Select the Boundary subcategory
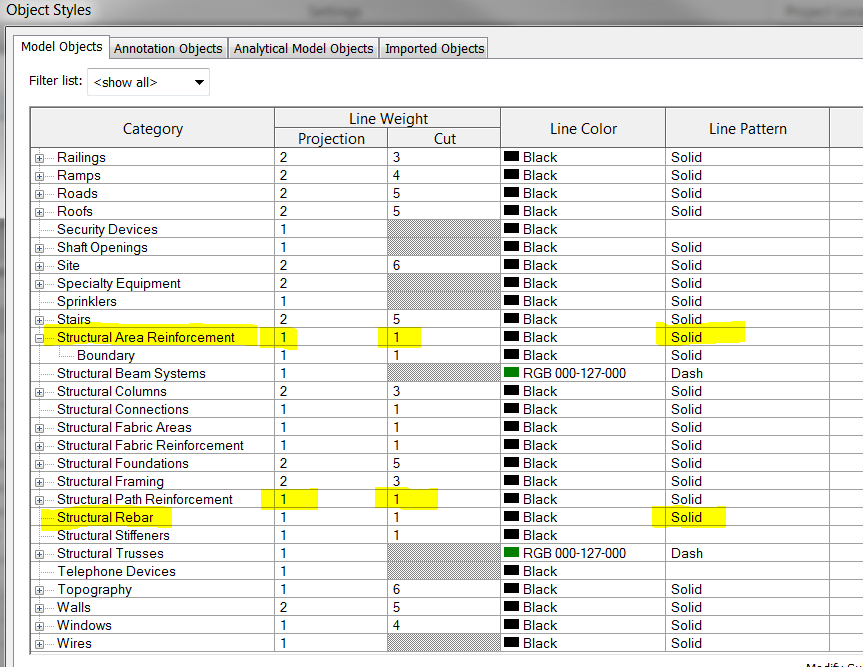The height and width of the screenshot is (667, 863). coord(105,355)
